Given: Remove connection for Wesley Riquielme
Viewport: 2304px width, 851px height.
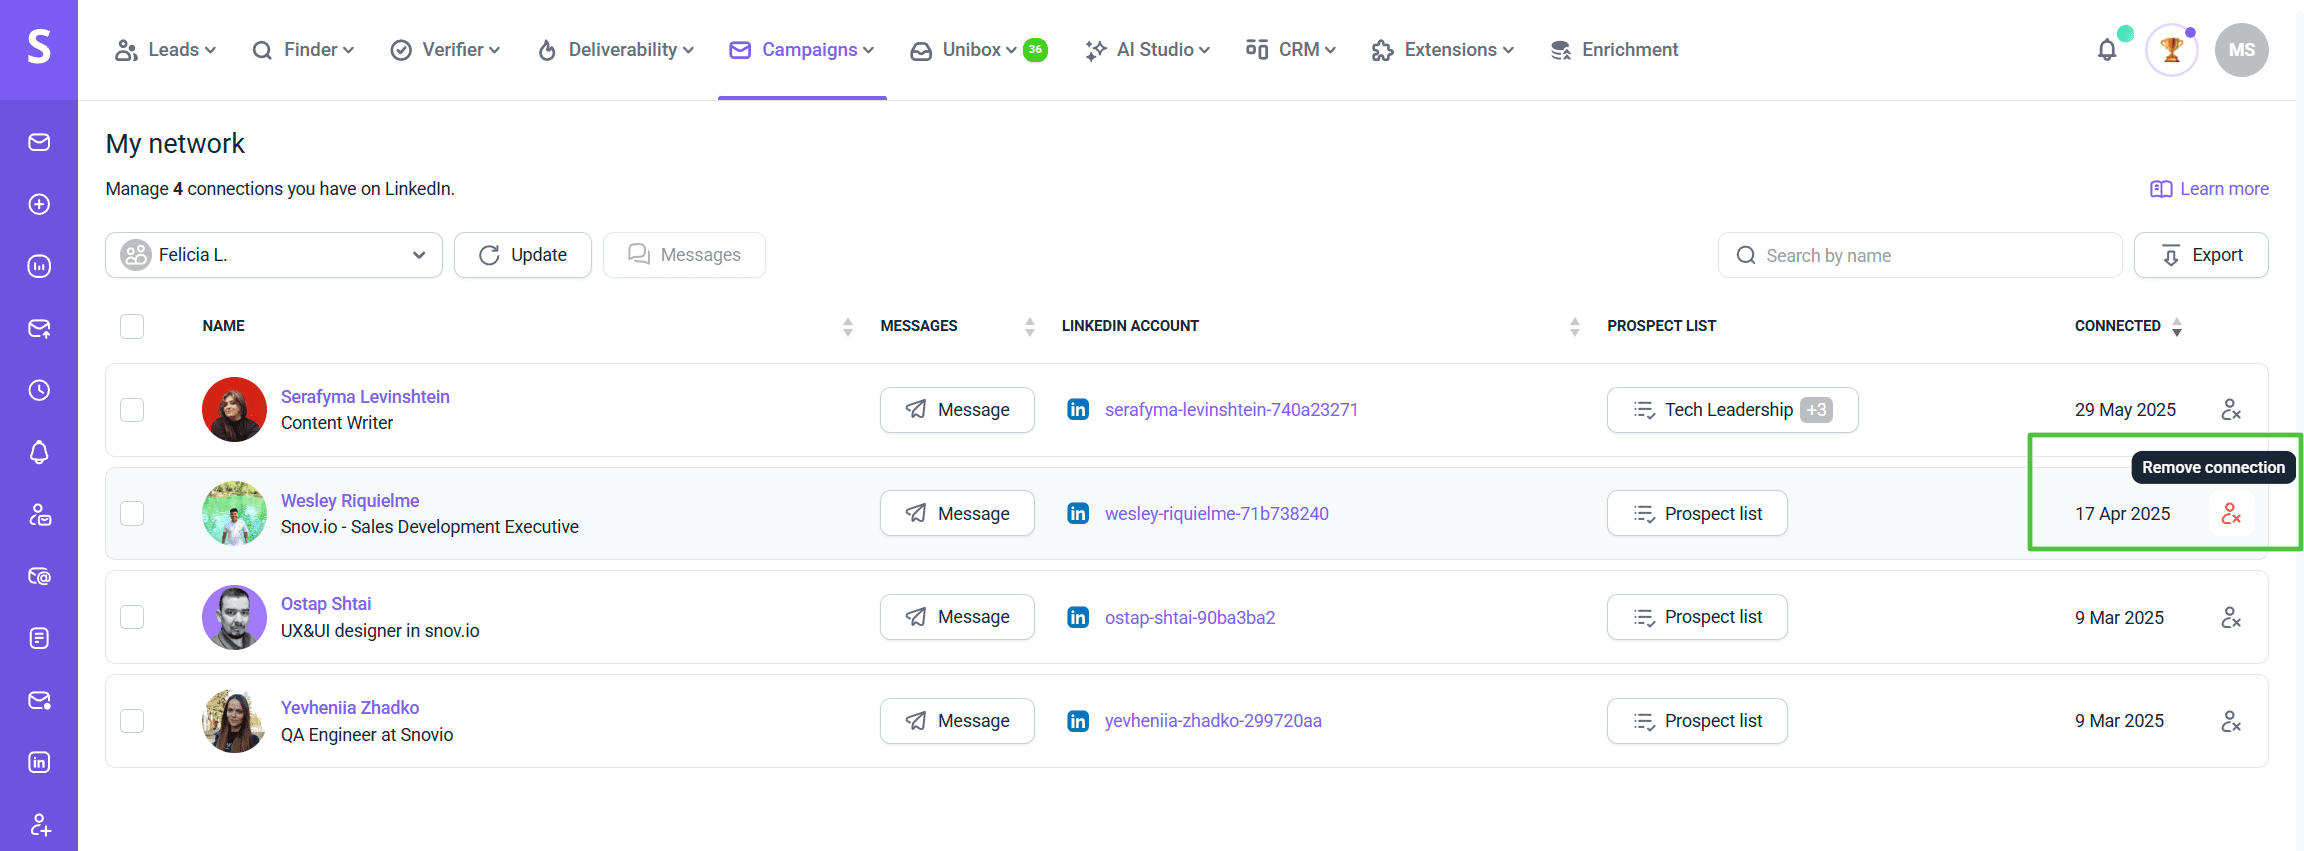Looking at the screenshot, I should [2231, 514].
